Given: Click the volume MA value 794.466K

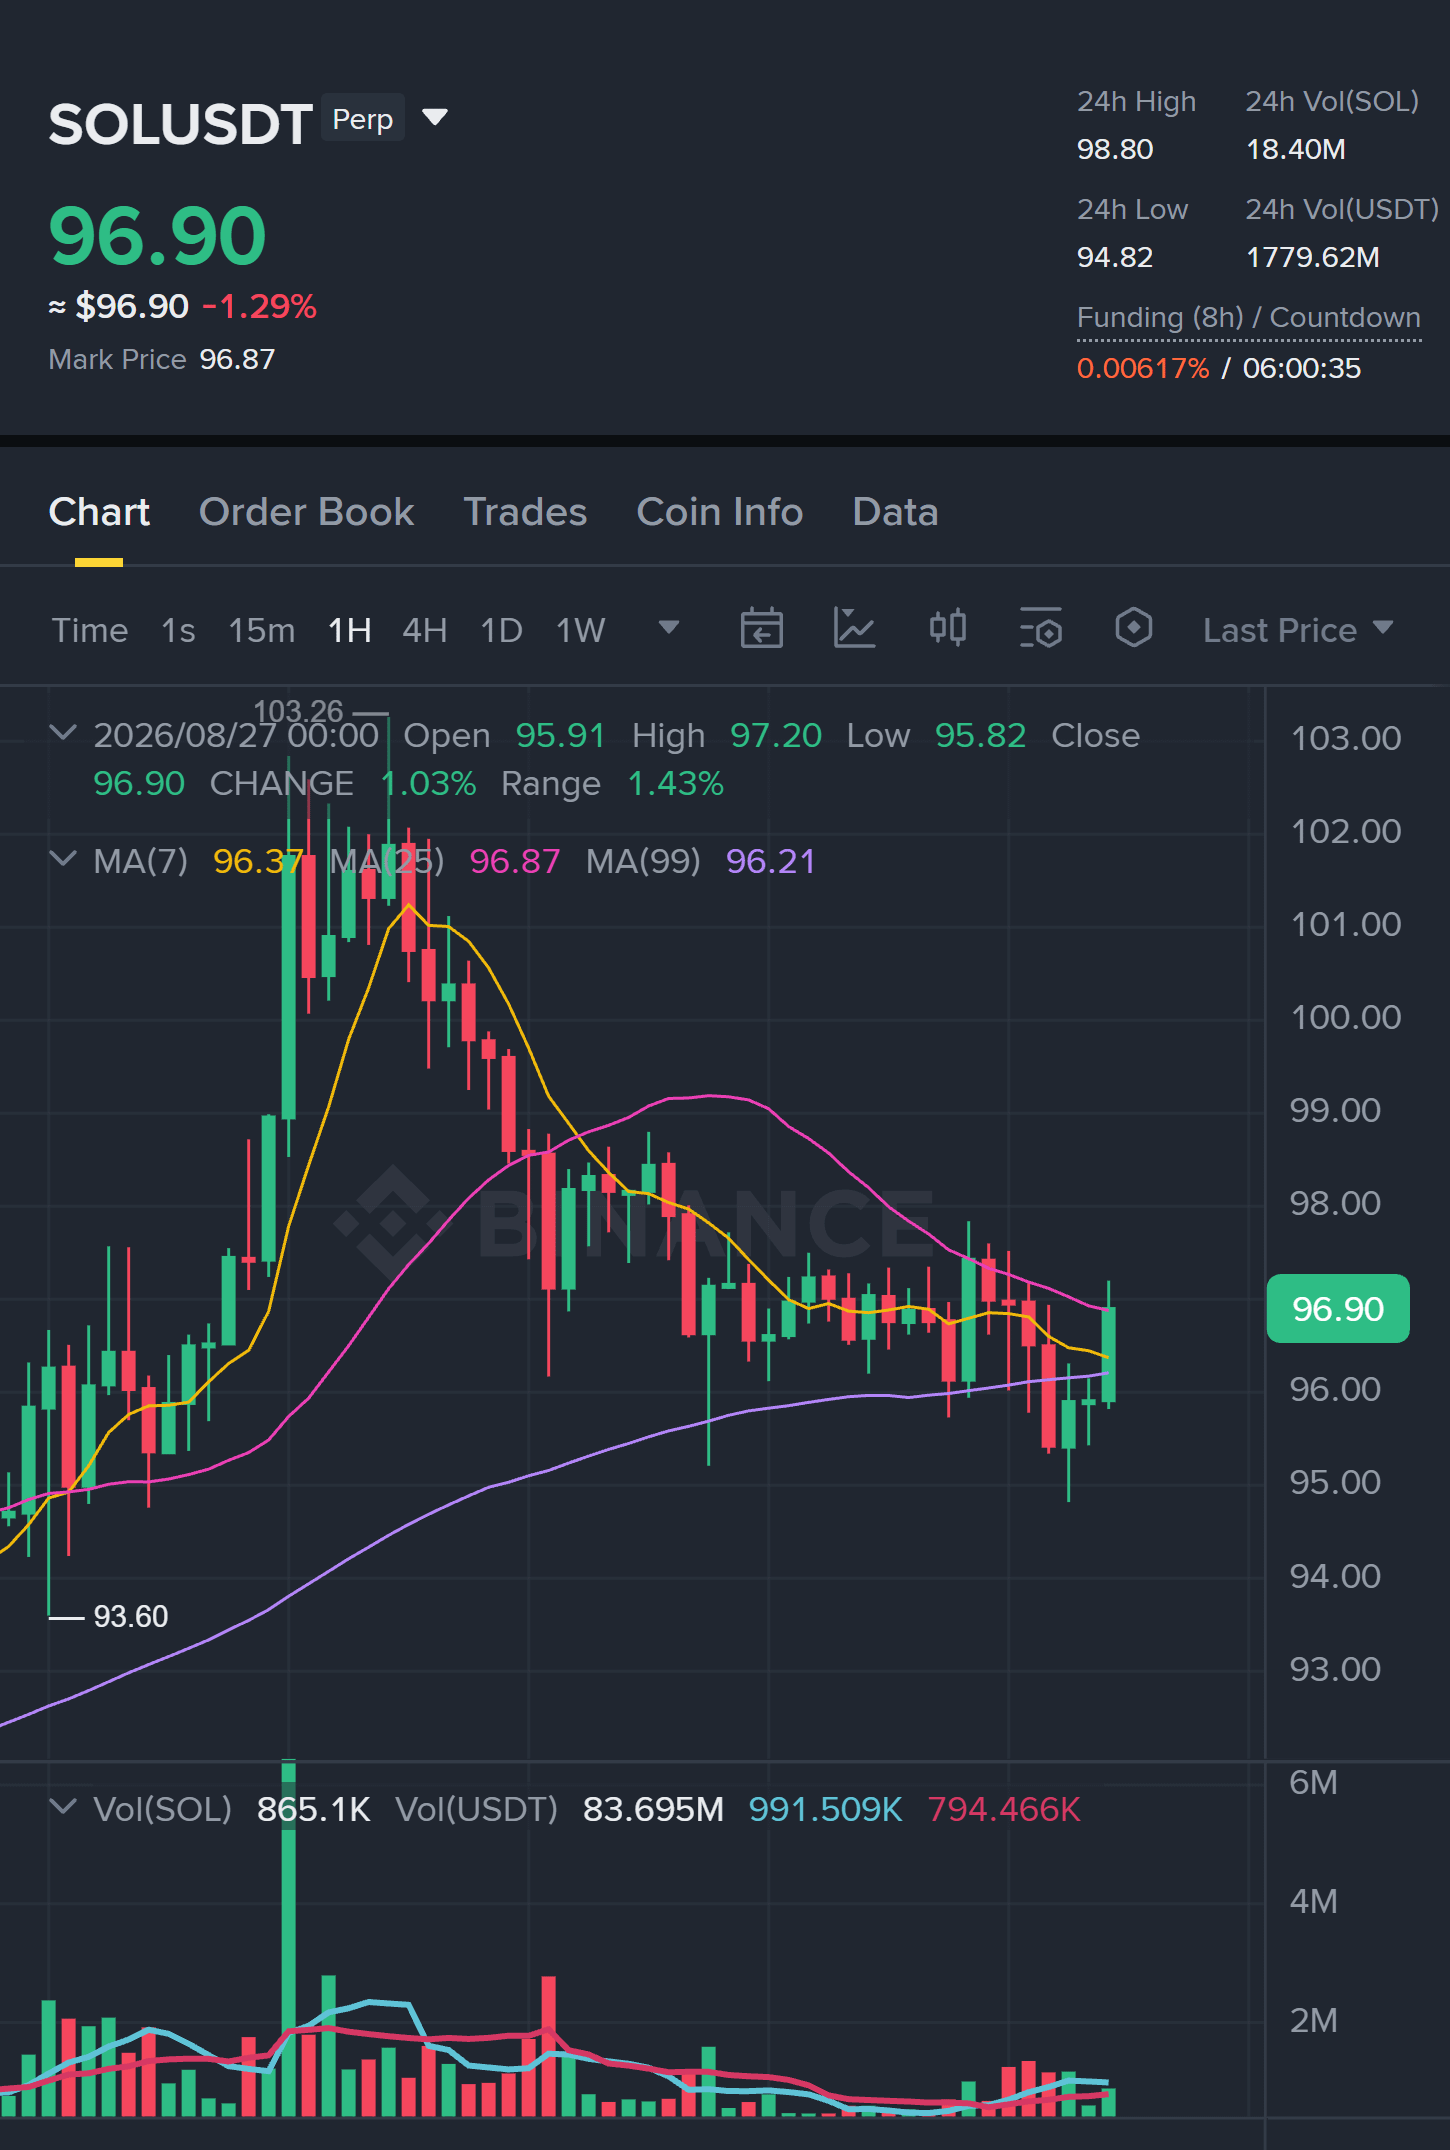Looking at the screenshot, I should coord(1004,1809).
